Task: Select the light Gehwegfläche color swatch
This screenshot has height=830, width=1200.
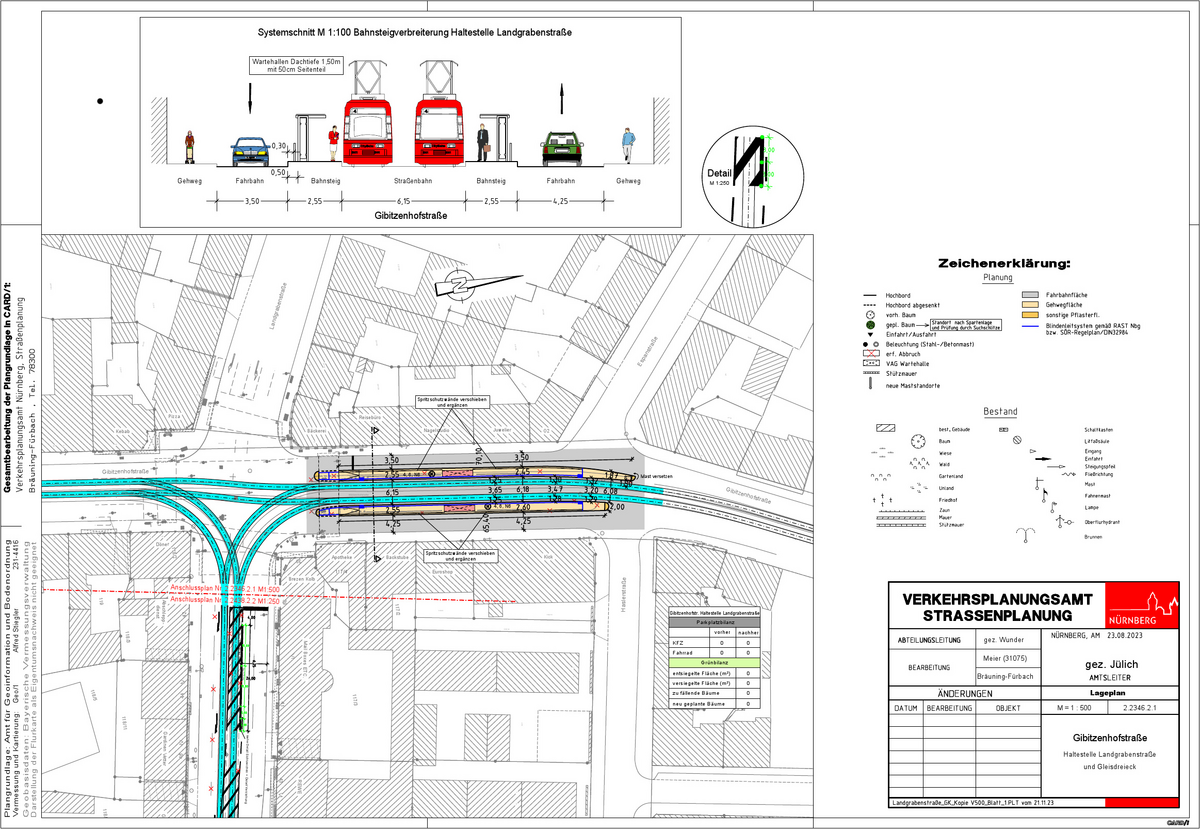Action: coord(1030,305)
